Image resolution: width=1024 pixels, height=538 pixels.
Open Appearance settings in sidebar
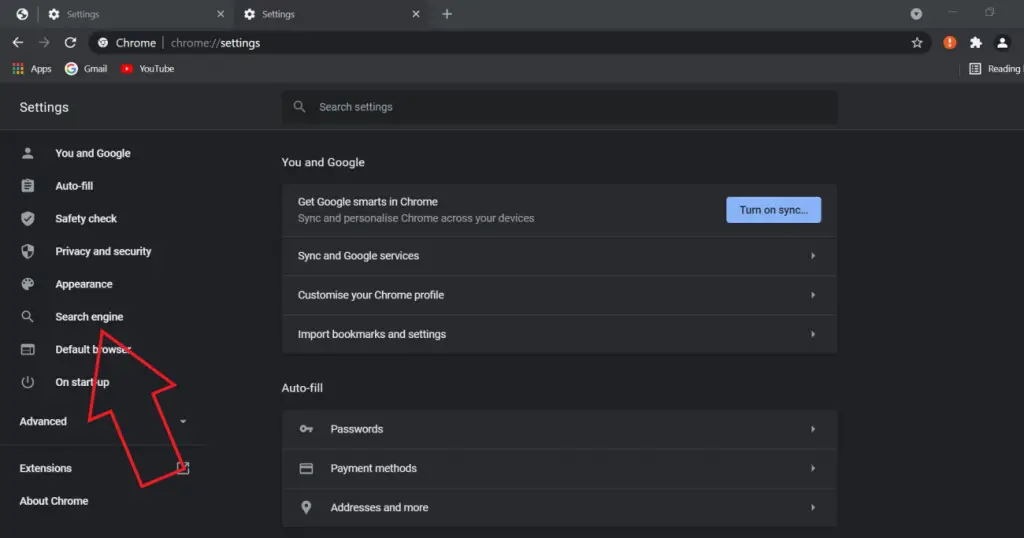pos(84,284)
